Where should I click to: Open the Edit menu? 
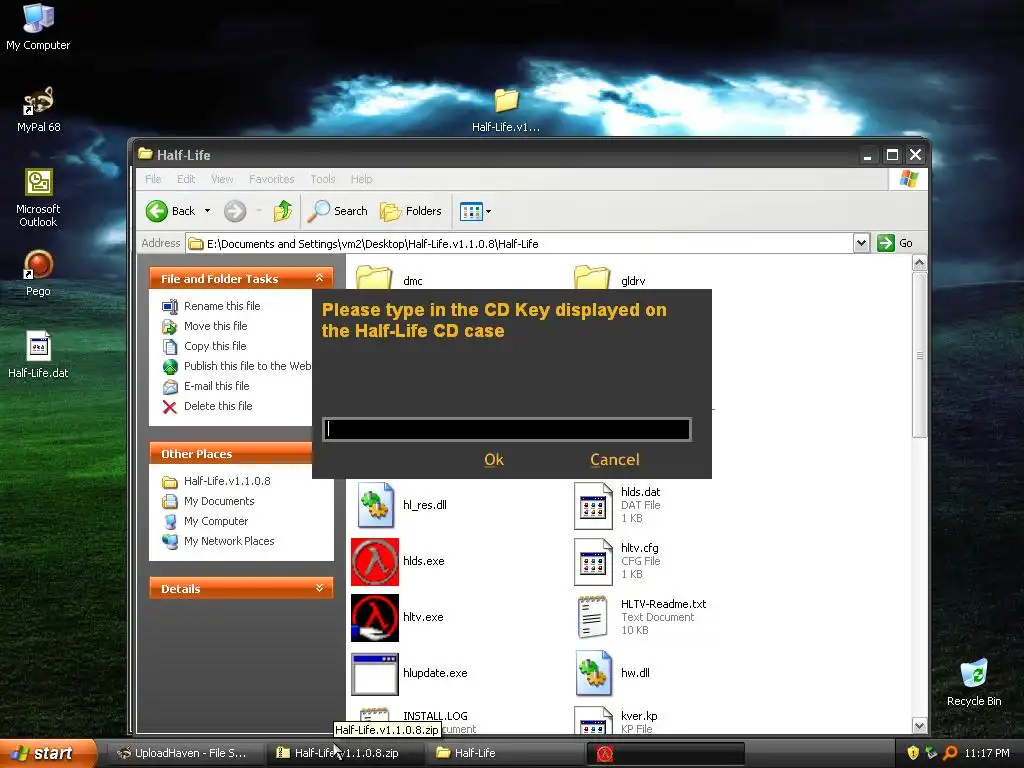click(185, 179)
